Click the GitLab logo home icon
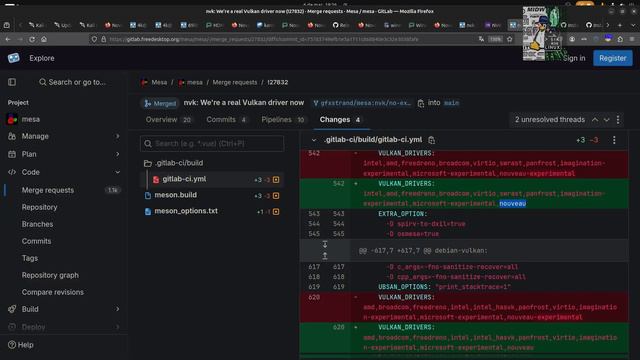Screen dimensions: 640x360 coord(13,58)
